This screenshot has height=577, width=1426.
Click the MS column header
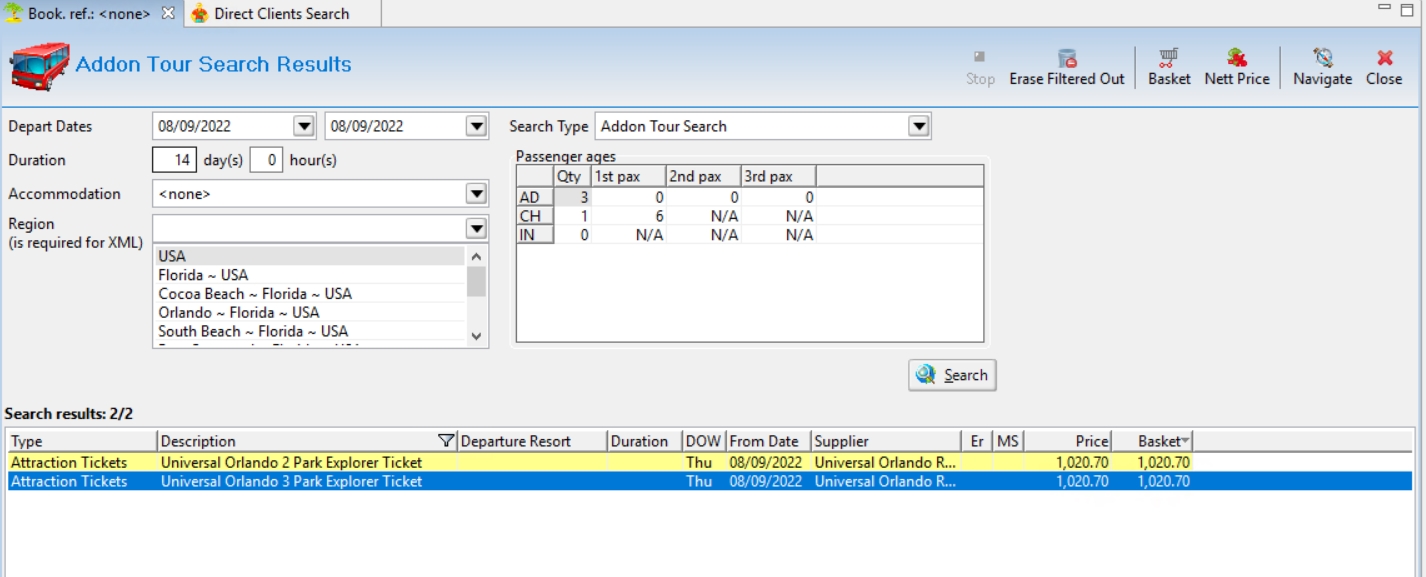(x=1008, y=441)
